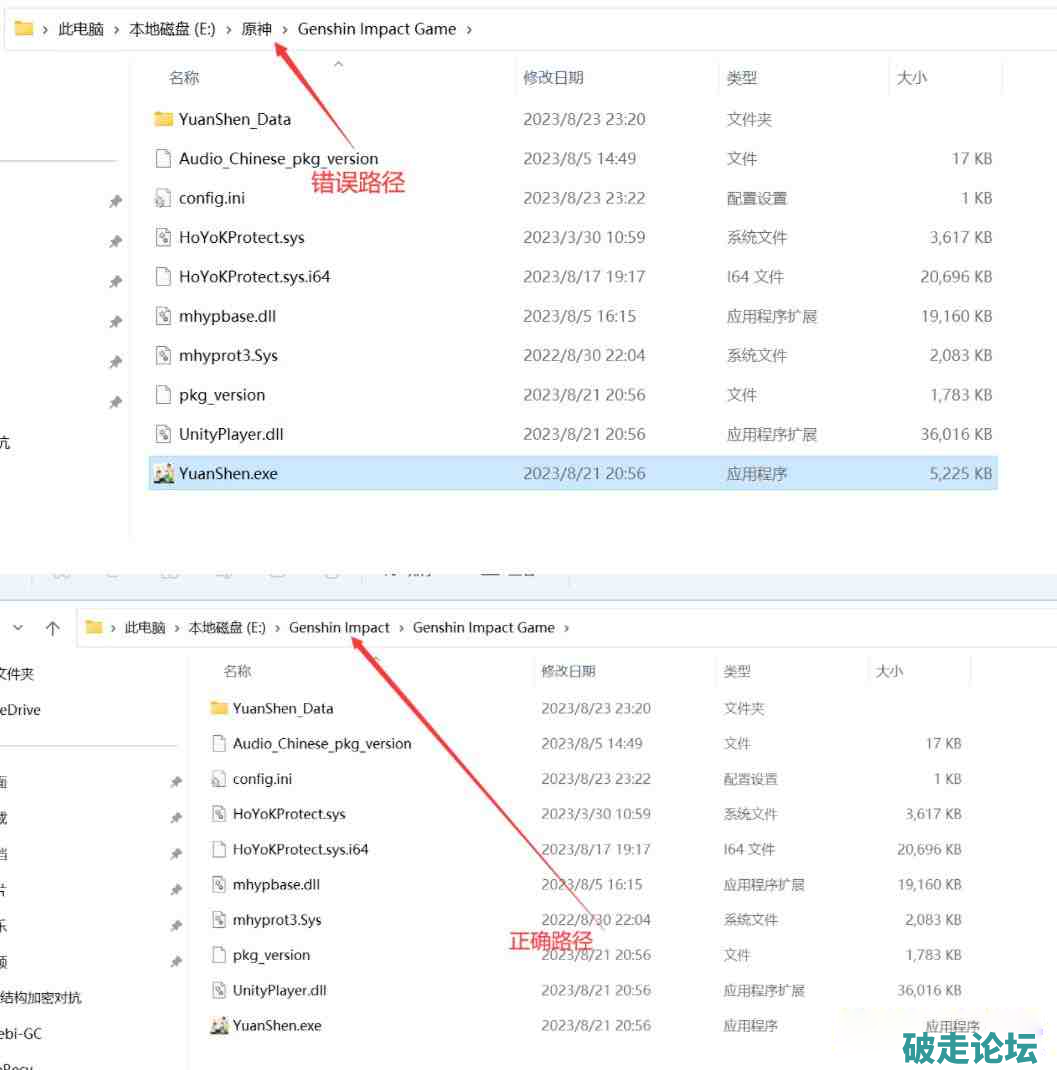
Task: Sort by 大小 column header in the 原神 window
Action: point(911,77)
